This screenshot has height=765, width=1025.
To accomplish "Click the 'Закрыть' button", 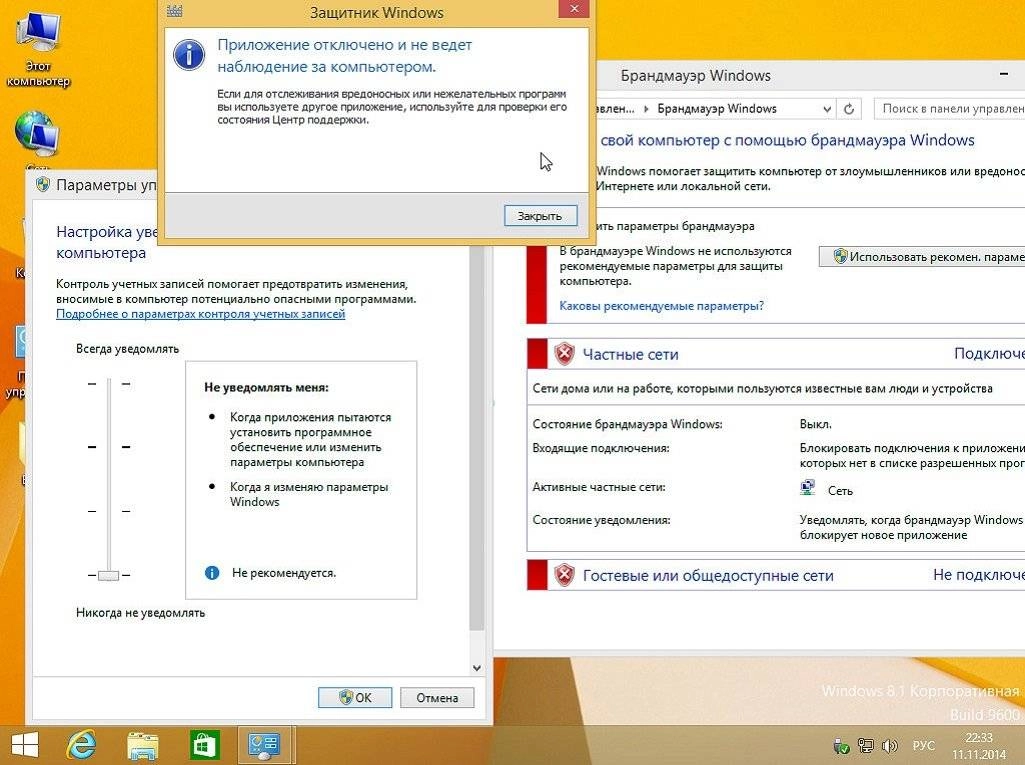I will 540,216.
